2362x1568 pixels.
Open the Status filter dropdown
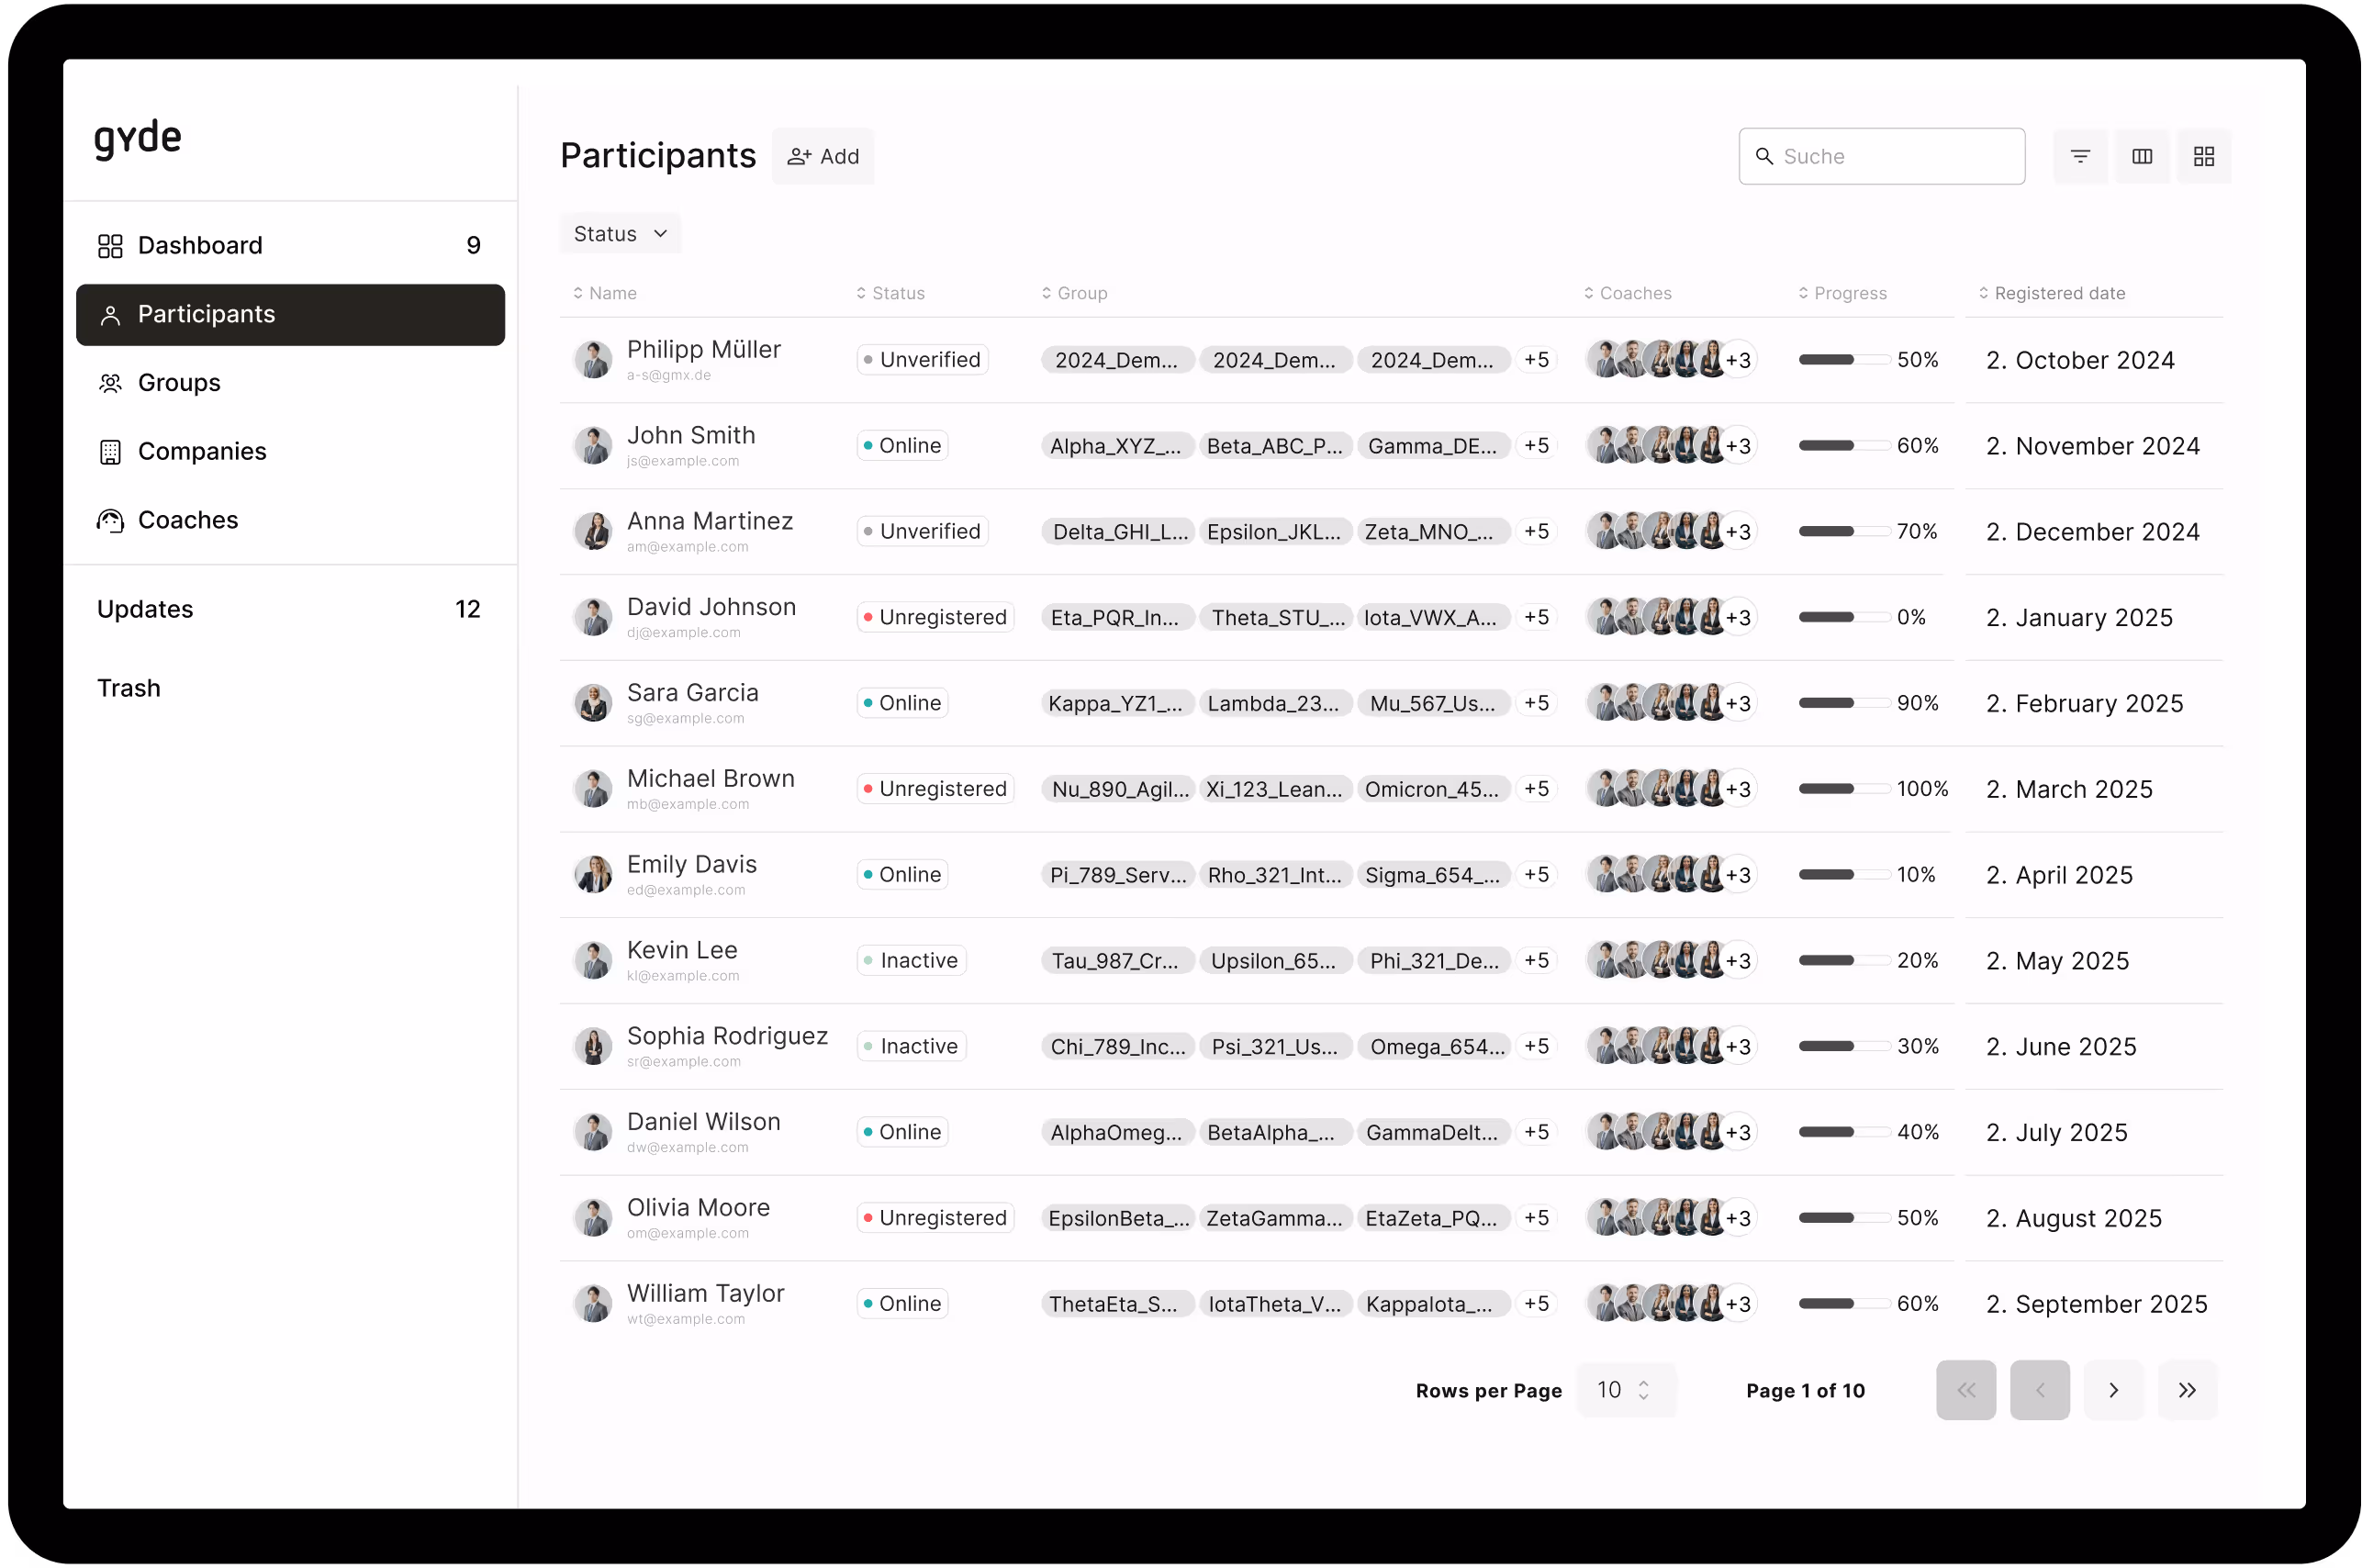(x=620, y=234)
